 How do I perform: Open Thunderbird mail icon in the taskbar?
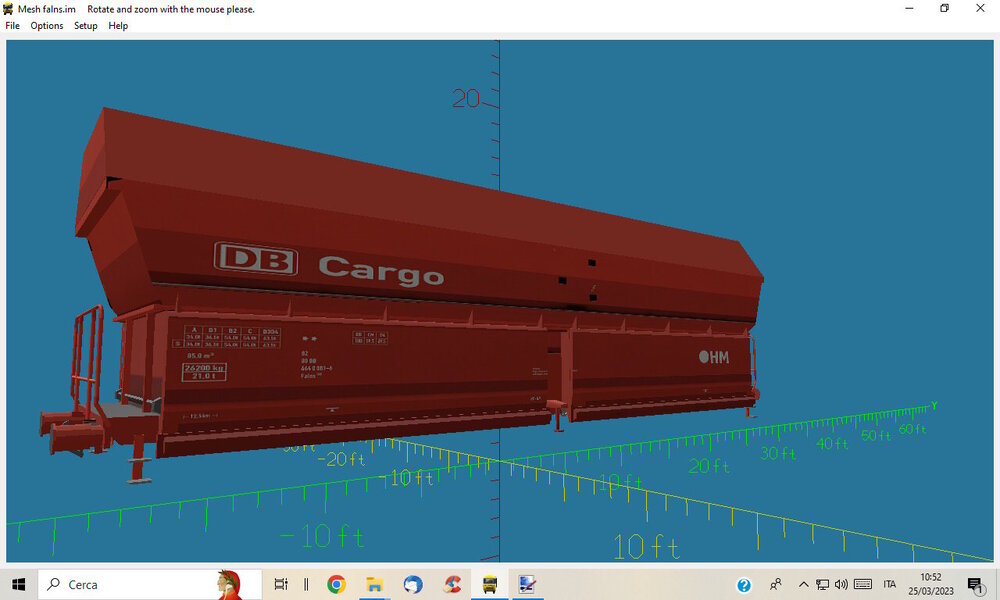[413, 584]
